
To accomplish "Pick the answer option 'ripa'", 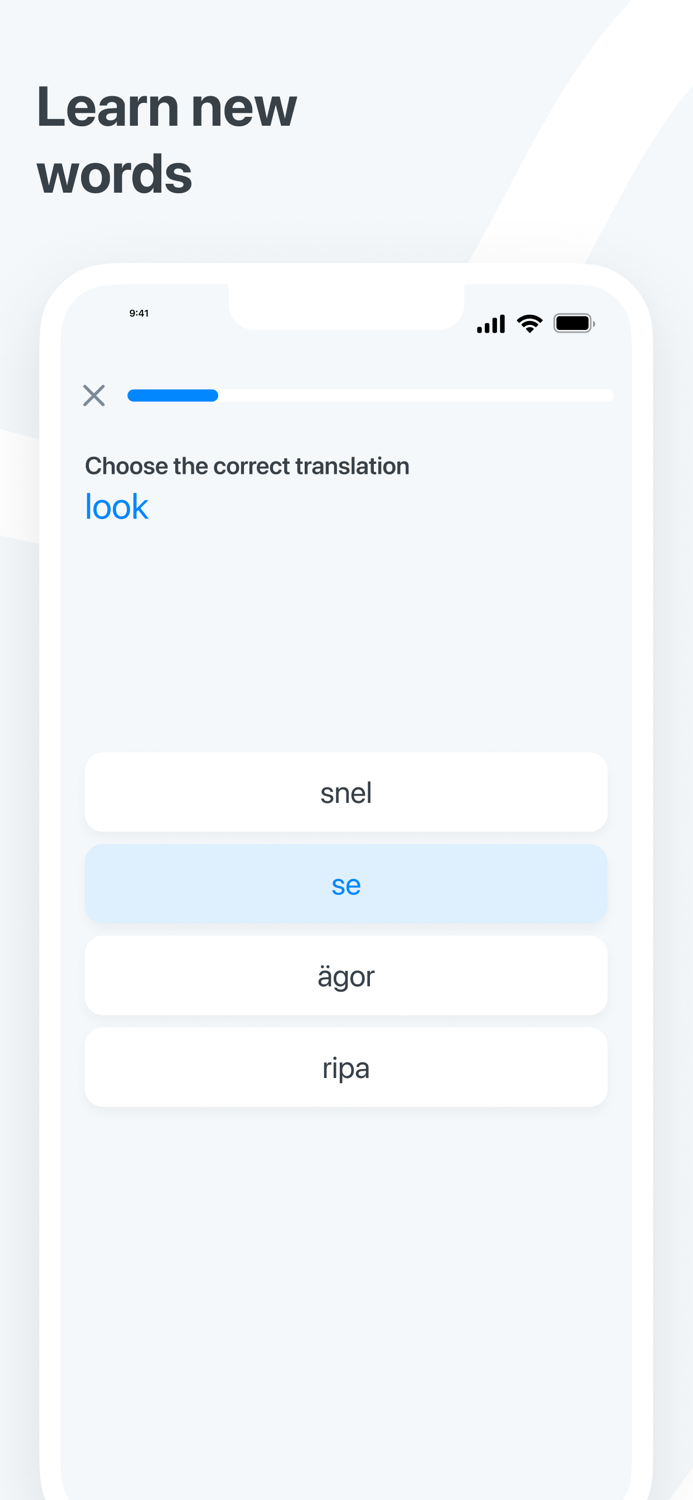I will coord(346,1067).
